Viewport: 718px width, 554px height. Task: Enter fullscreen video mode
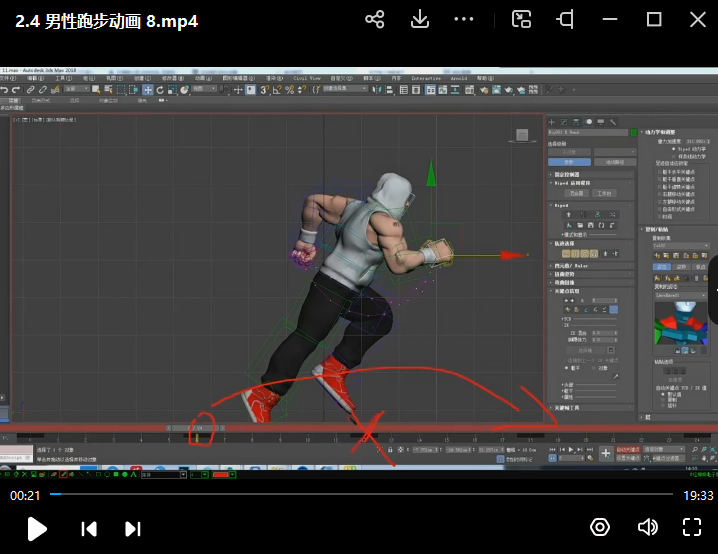tap(691, 527)
